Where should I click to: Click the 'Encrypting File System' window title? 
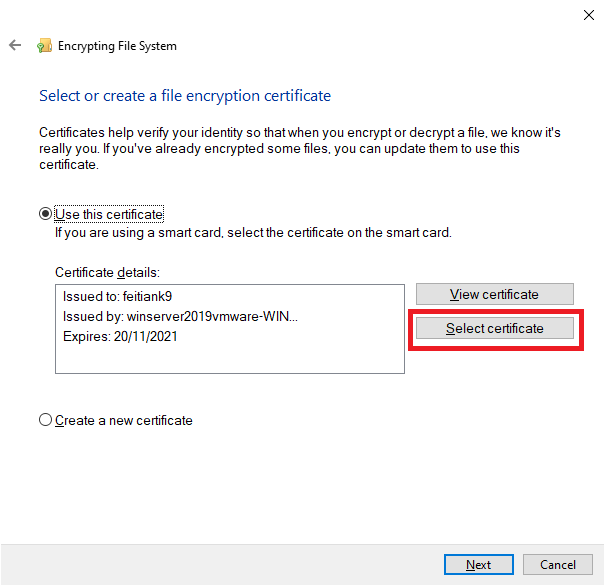[x=117, y=46]
